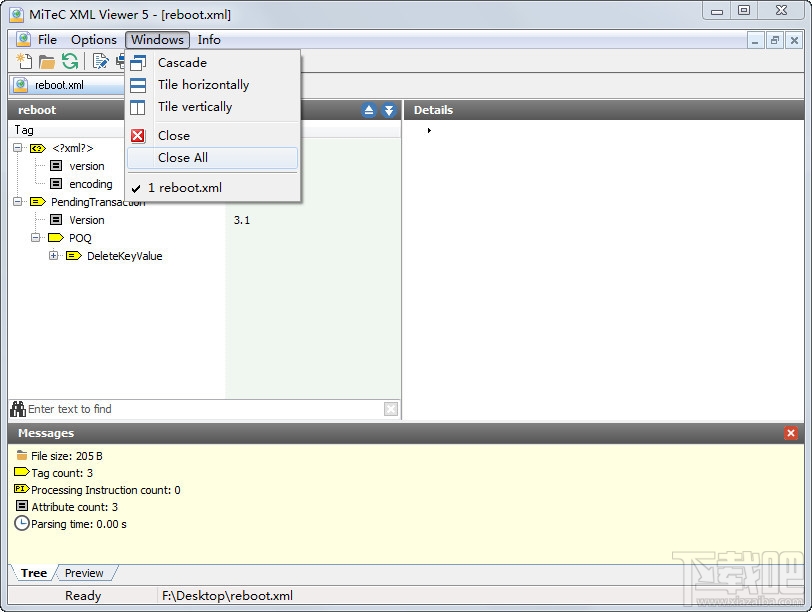812x612 pixels.
Task: Open the text editor view toolbar icon
Action: (x=101, y=61)
